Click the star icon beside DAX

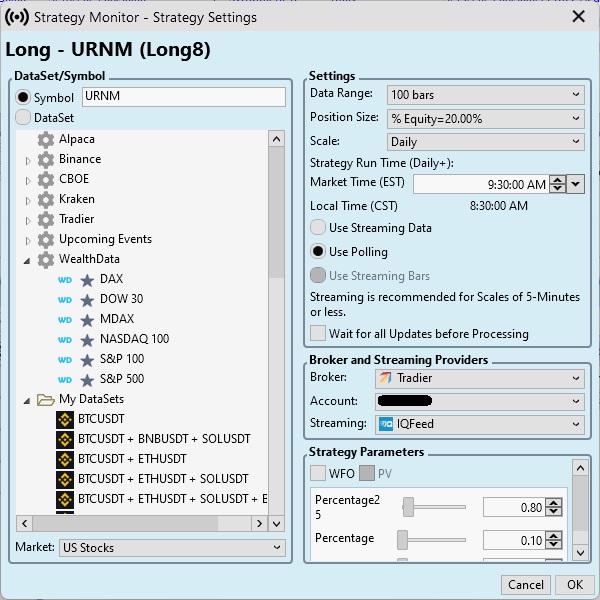[x=87, y=280]
